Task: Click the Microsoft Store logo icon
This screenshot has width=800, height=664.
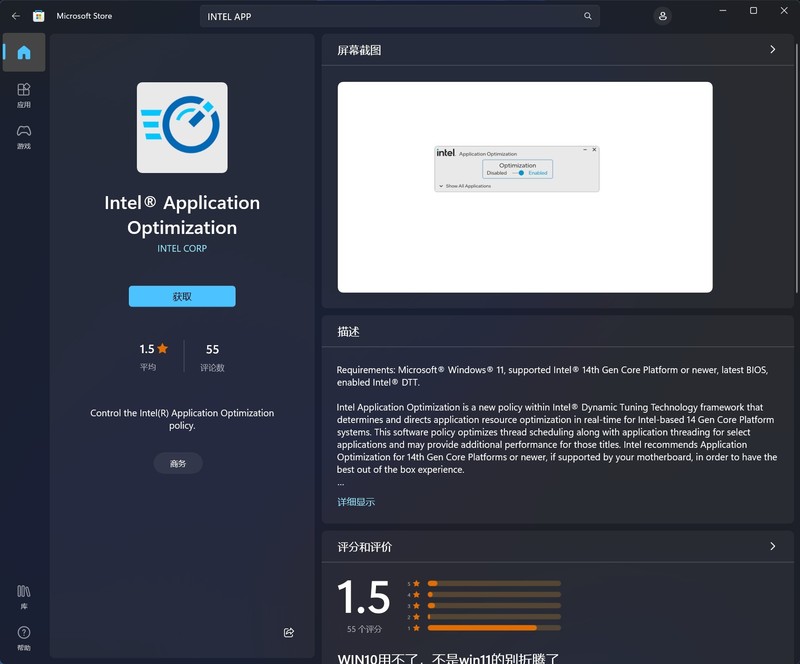Action: (39, 16)
